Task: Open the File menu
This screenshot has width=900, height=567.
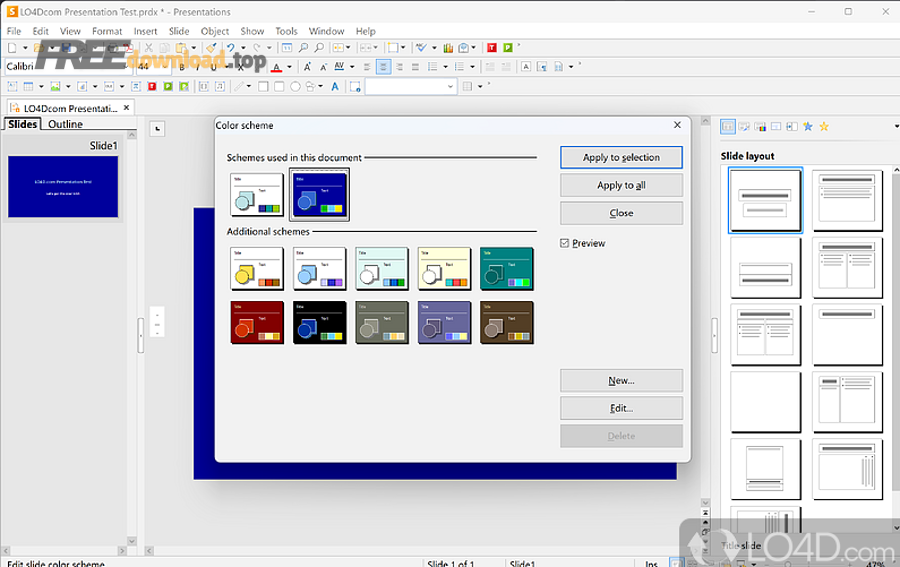Action: (x=14, y=31)
